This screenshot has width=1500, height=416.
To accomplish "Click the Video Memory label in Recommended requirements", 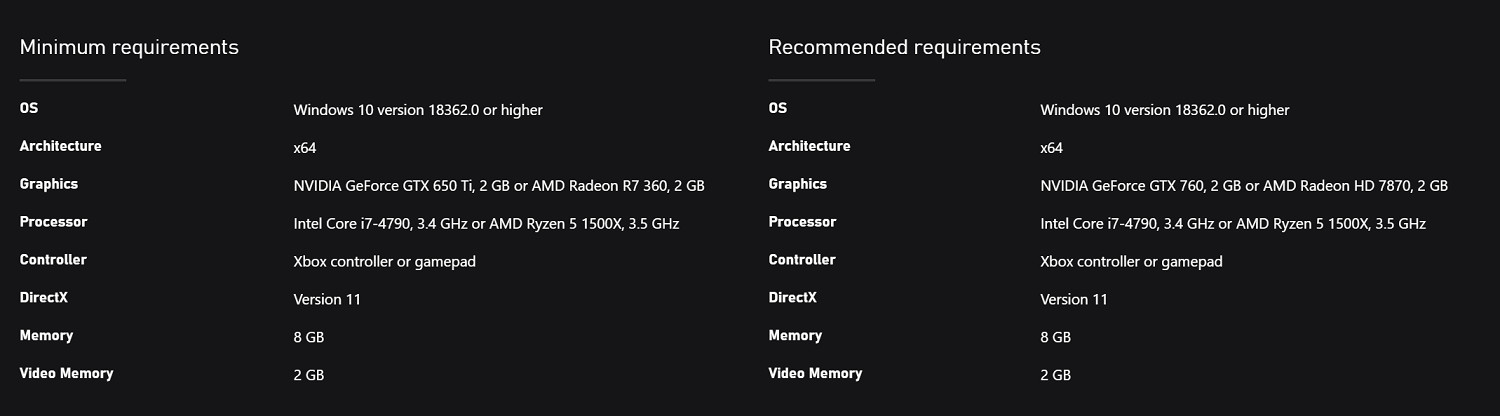I will (x=814, y=374).
